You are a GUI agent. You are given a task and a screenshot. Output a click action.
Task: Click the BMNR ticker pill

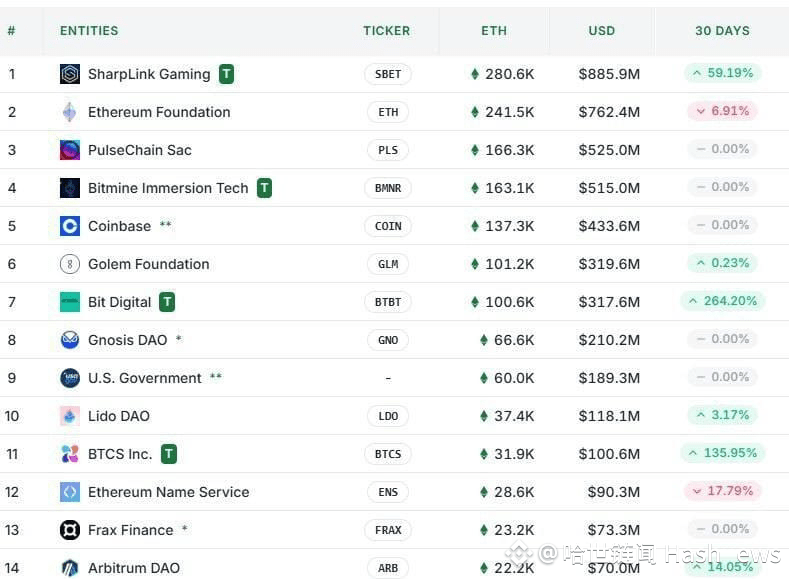388,188
